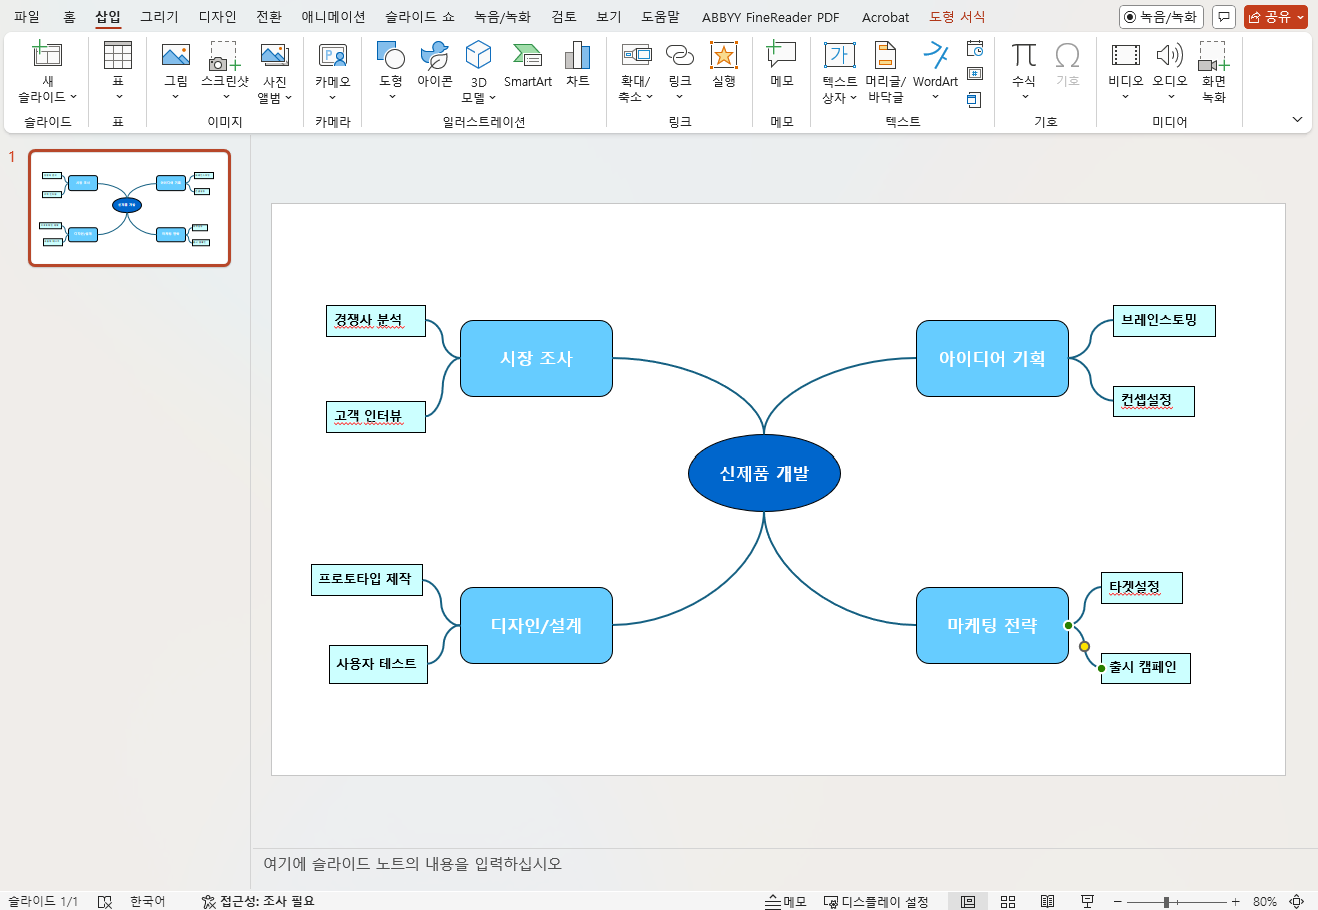The height and width of the screenshot is (910, 1318).
Task: Switch to the 홈 tab
Action: click(x=69, y=17)
